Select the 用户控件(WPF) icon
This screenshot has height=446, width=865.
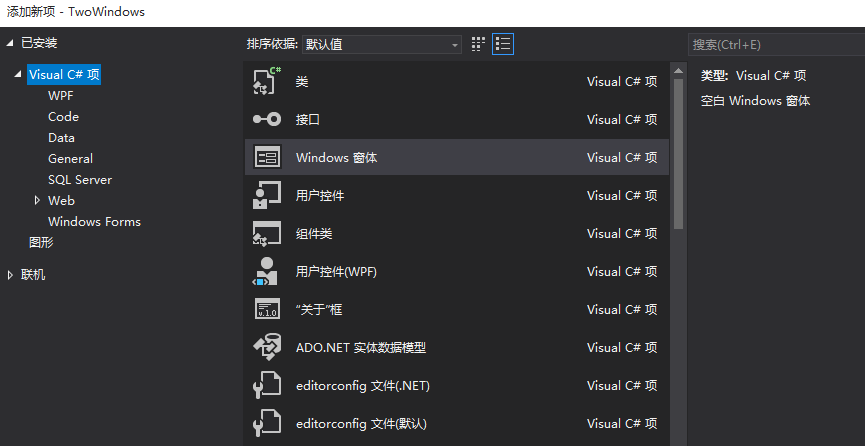click(x=267, y=272)
